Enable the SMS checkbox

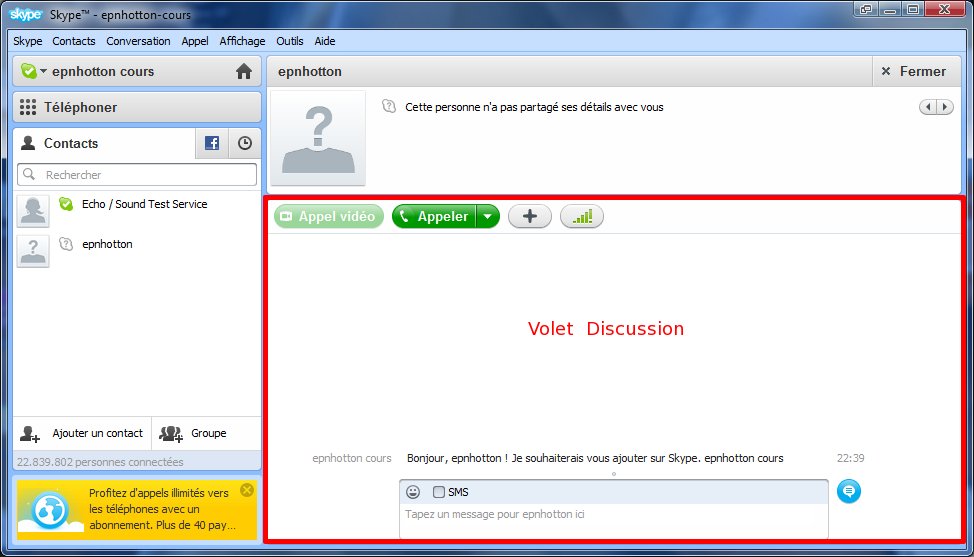coord(439,492)
